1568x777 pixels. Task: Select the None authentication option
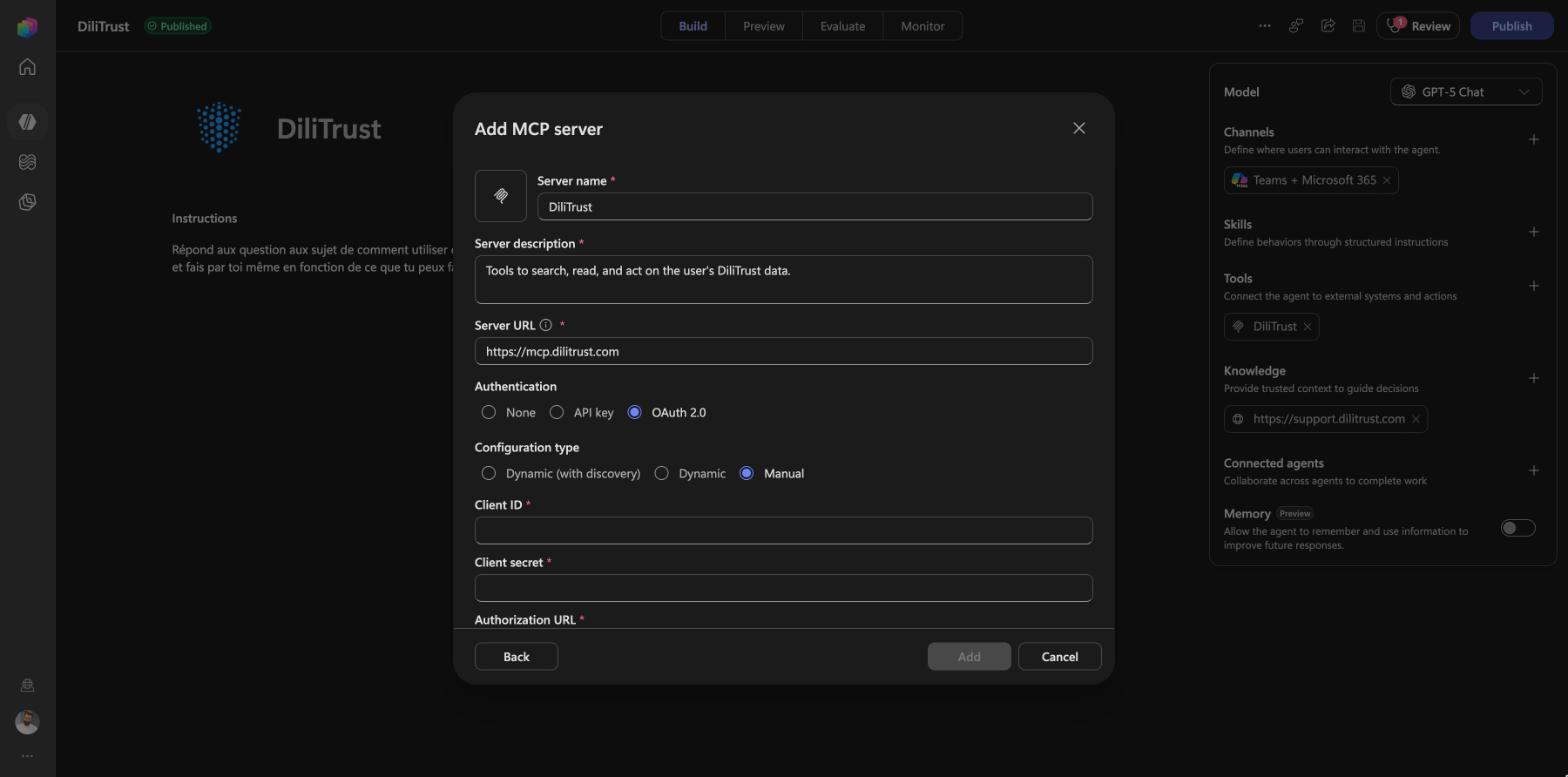[x=489, y=412]
